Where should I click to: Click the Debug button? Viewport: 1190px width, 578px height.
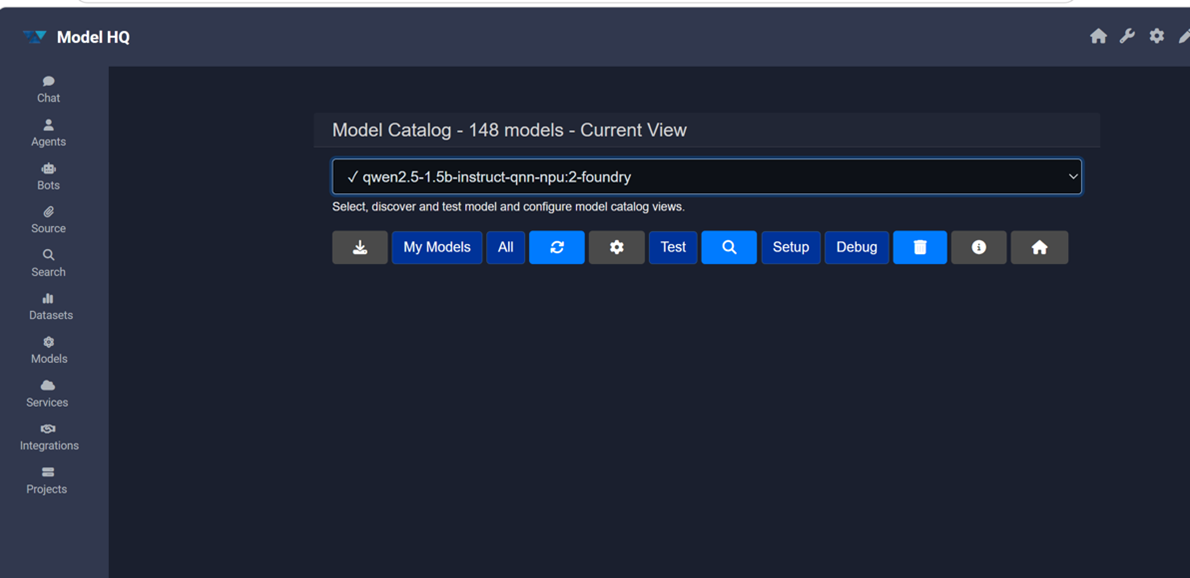(856, 248)
